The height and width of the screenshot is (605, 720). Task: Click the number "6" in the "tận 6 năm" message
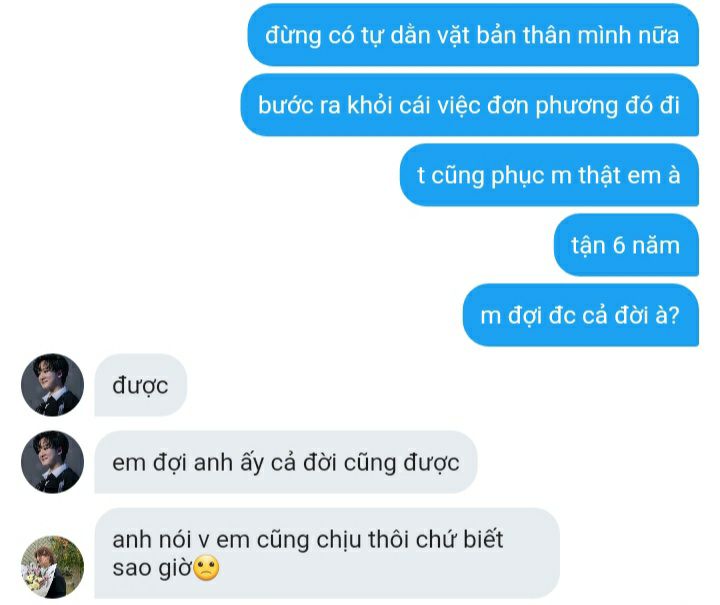619,245
